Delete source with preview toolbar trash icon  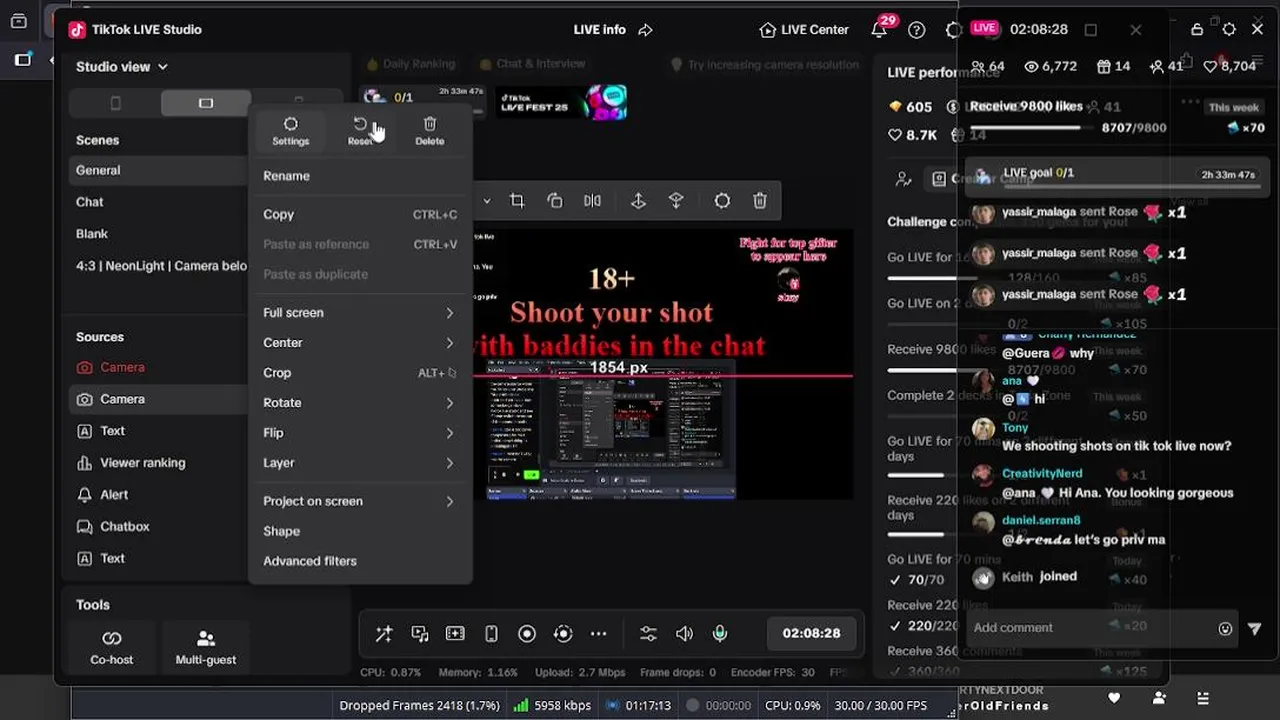pyautogui.click(x=760, y=201)
